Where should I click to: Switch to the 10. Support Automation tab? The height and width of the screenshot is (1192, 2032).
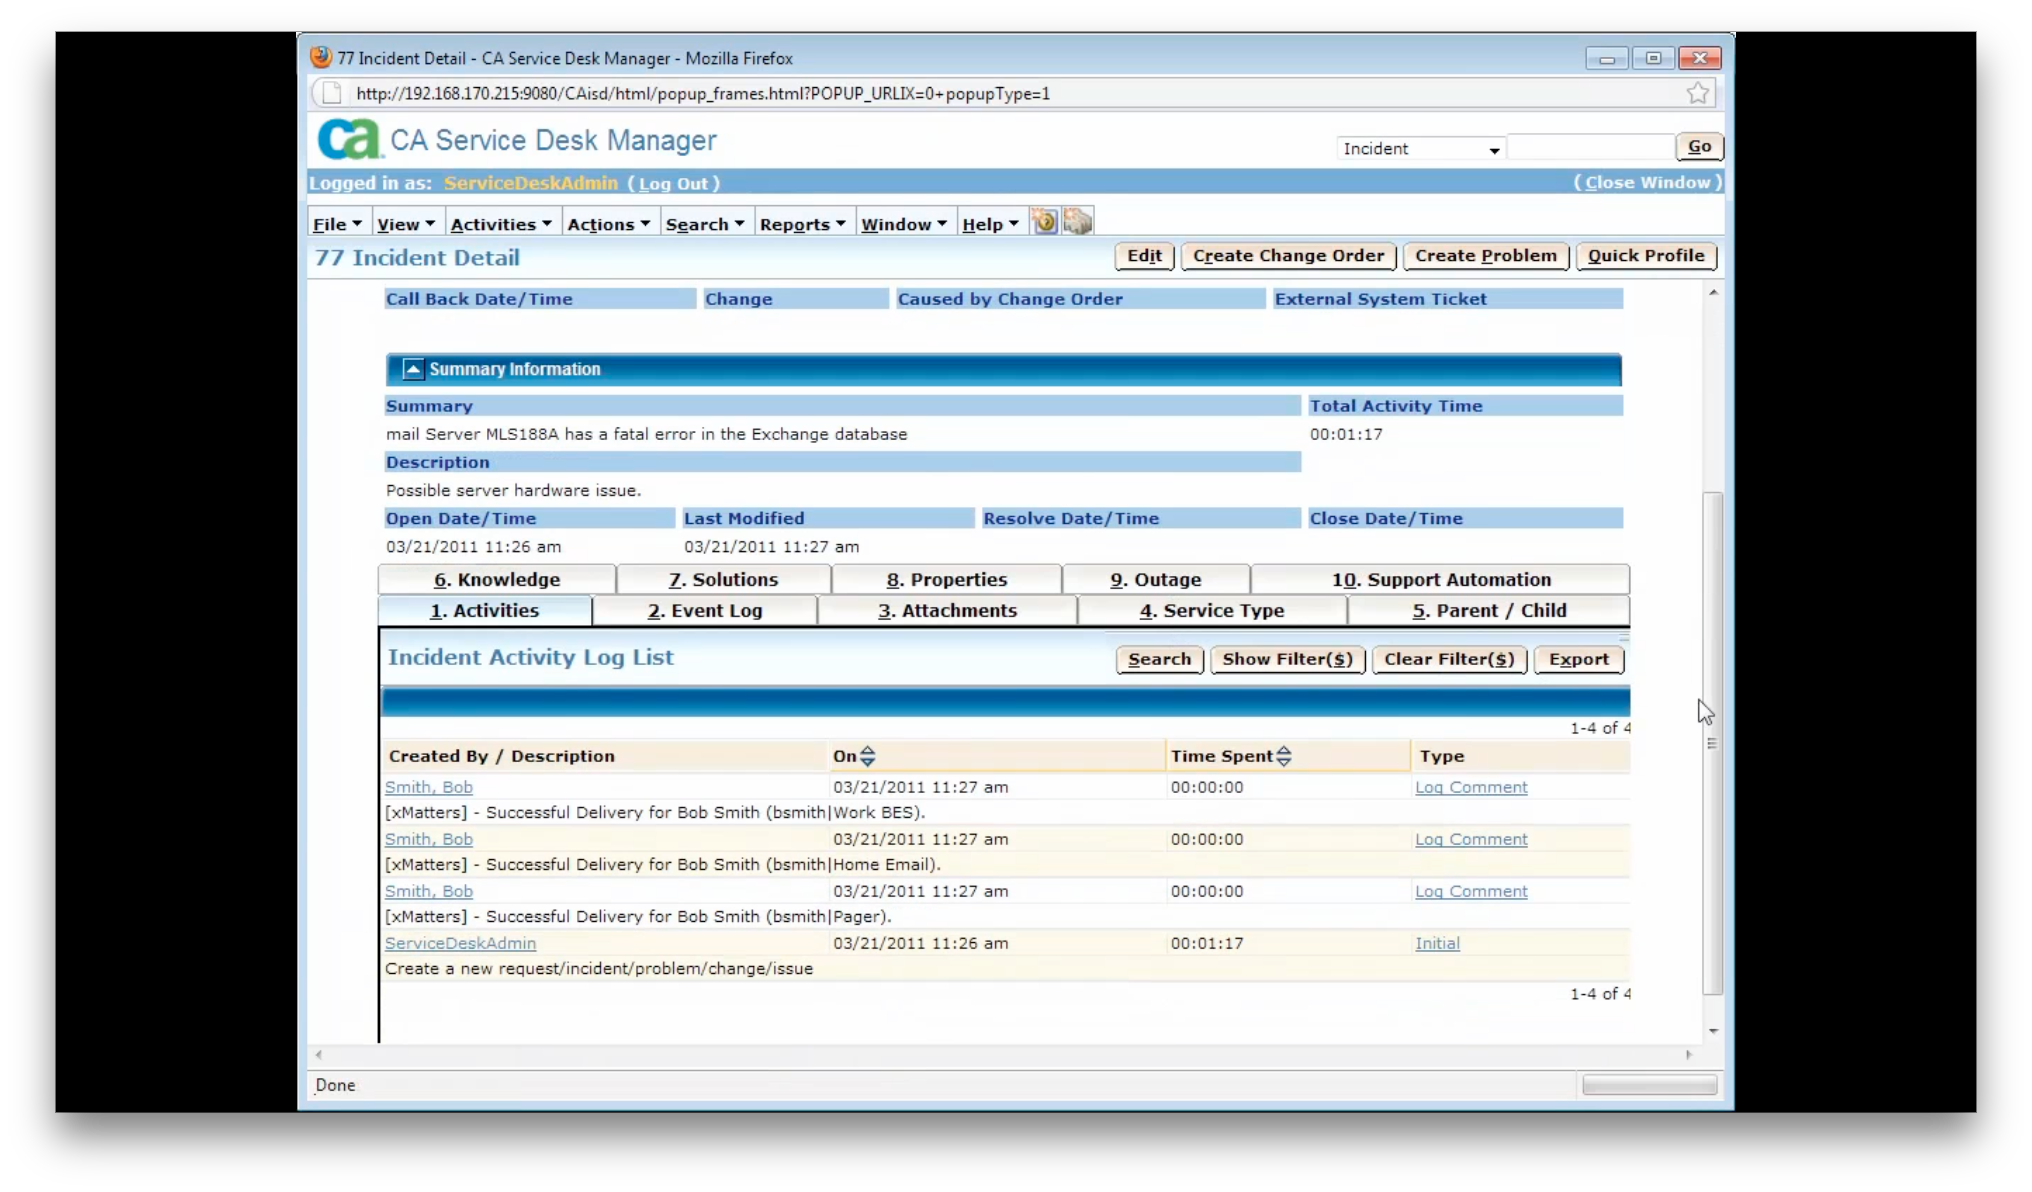point(1440,580)
